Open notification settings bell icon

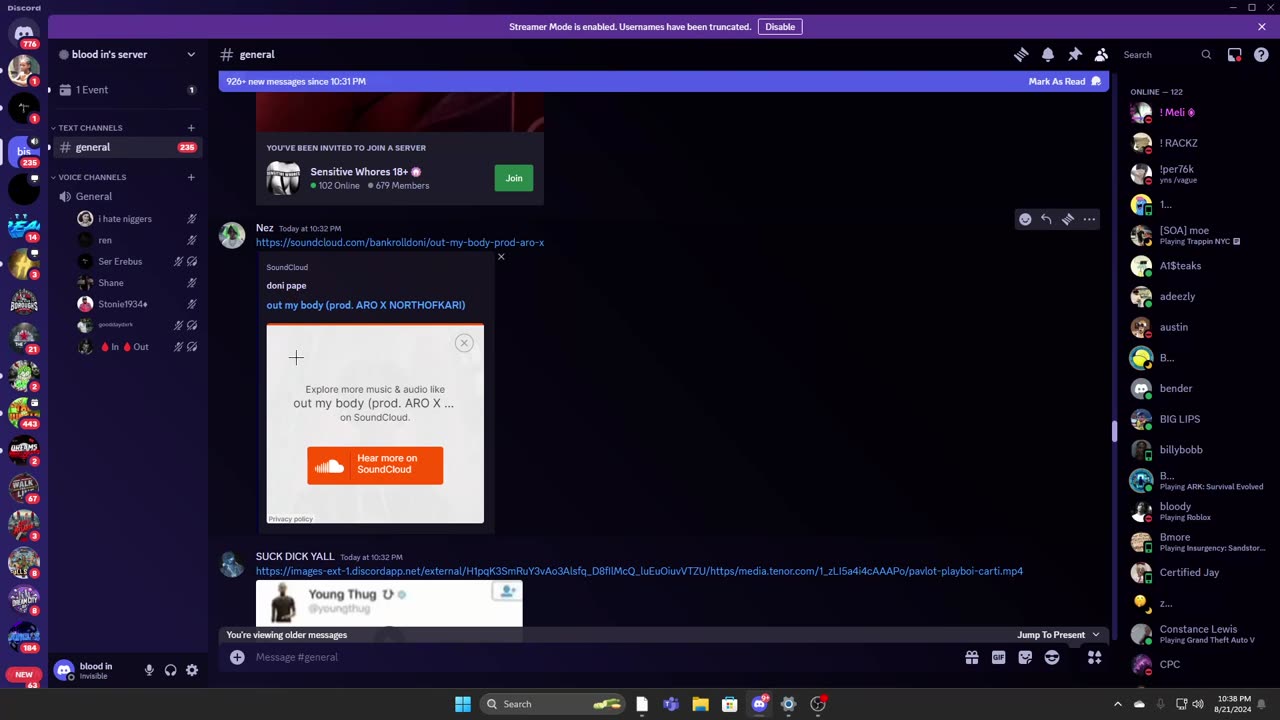pyautogui.click(x=1048, y=55)
